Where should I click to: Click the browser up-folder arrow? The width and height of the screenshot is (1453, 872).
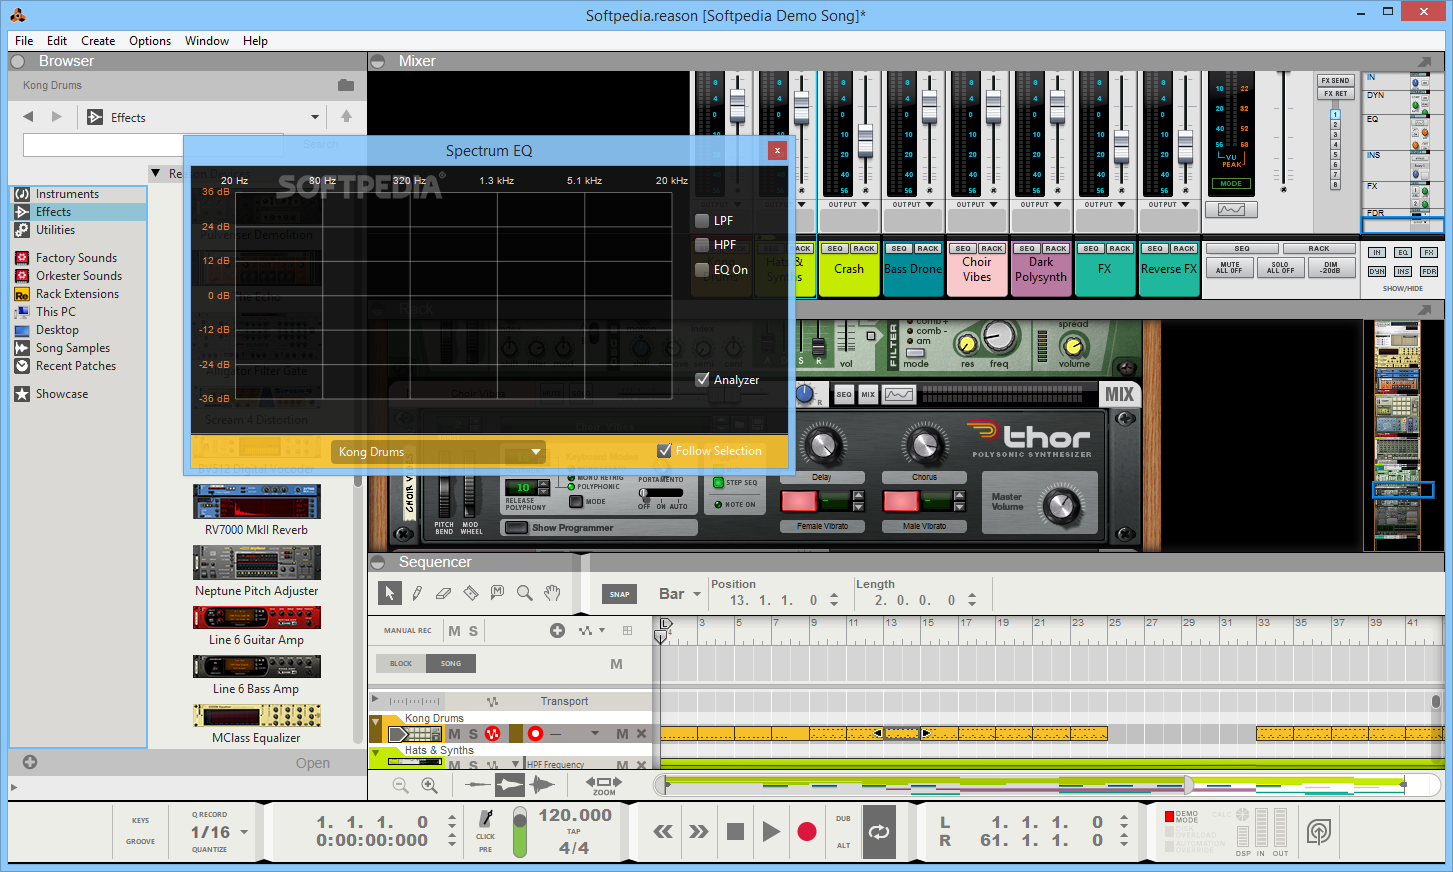click(x=346, y=117)
